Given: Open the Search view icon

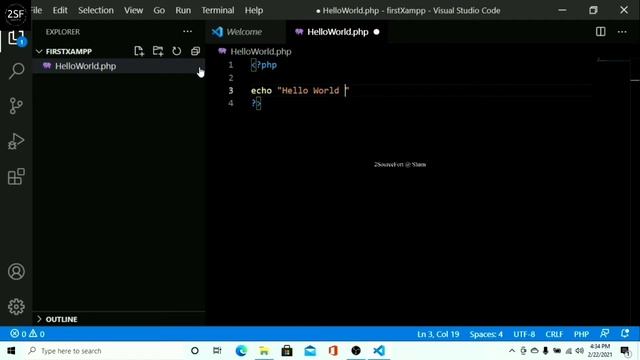Looking at the screenshot, I should coord(16,71).
